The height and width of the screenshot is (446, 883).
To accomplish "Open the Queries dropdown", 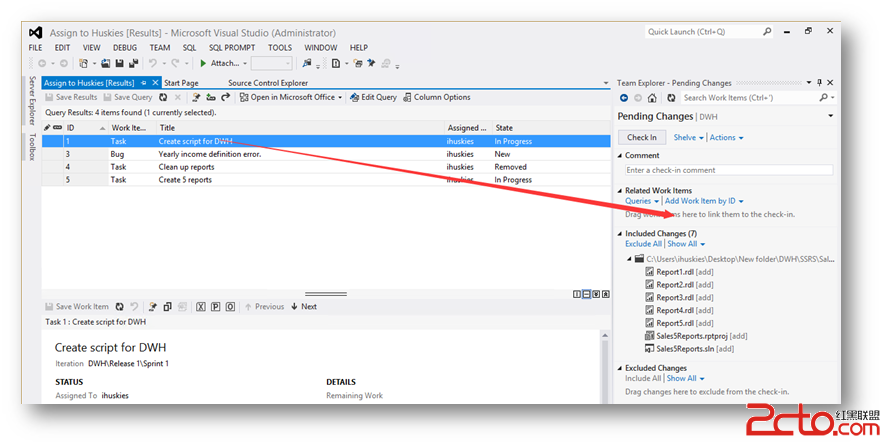I will (x=642, y=201).
